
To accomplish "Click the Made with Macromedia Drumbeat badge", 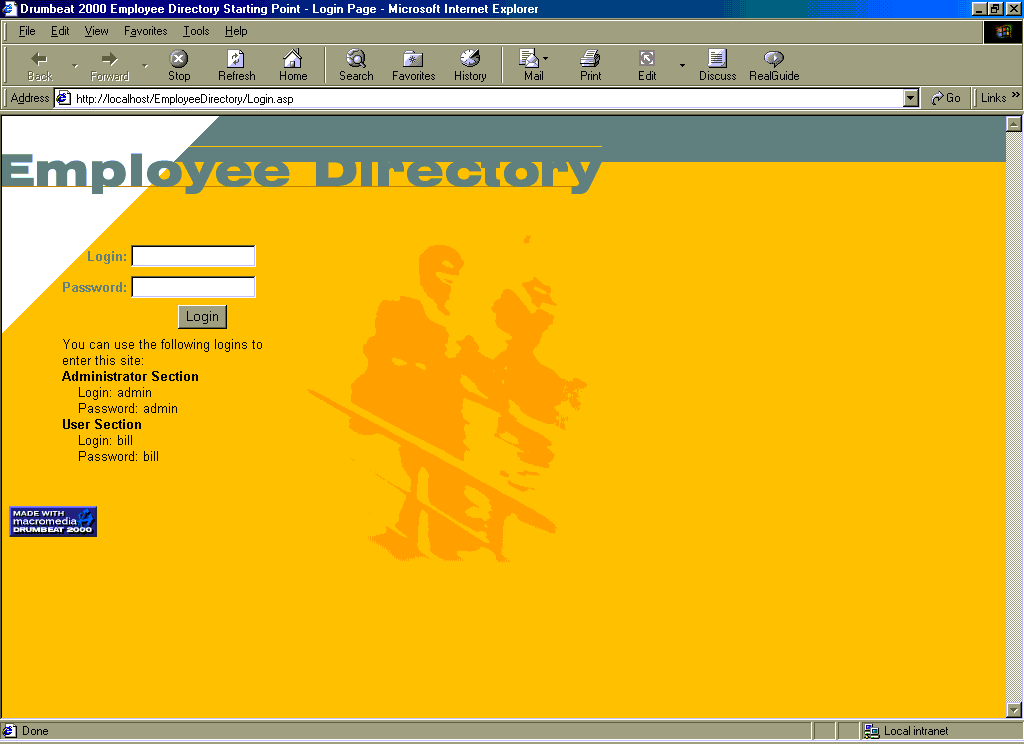I will click(52, 521).
